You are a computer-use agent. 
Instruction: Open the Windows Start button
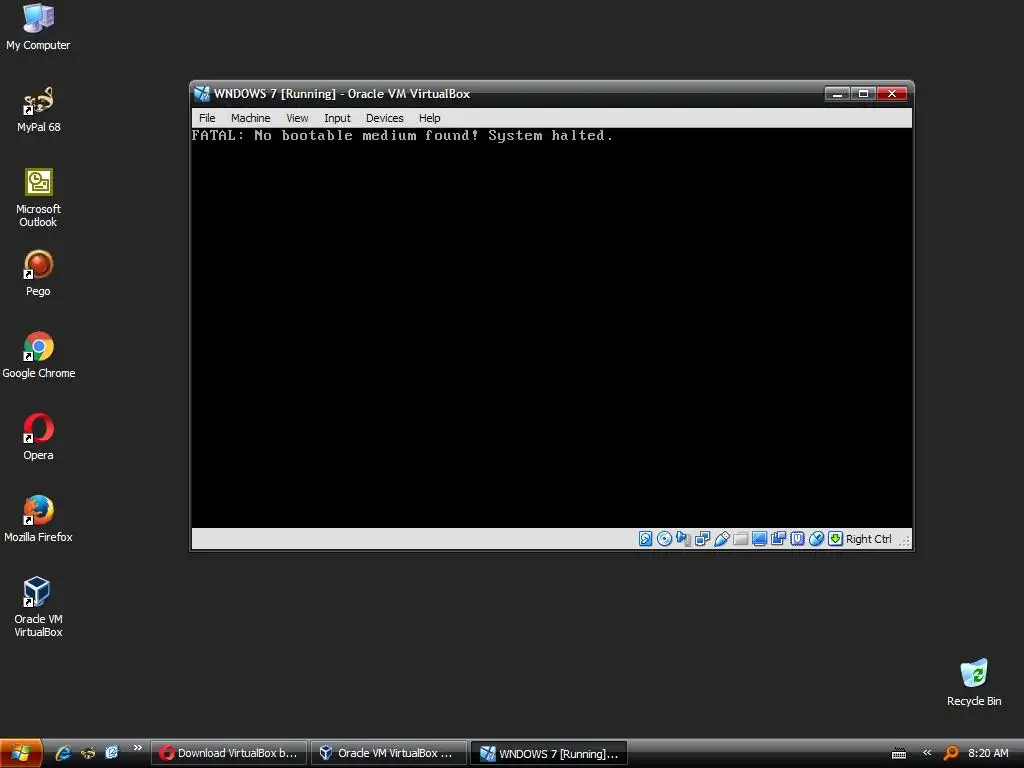pos(21,753)
